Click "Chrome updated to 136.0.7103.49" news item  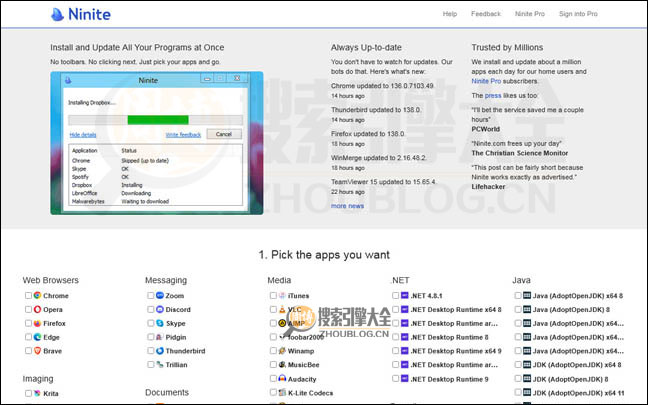coord(382,86)
